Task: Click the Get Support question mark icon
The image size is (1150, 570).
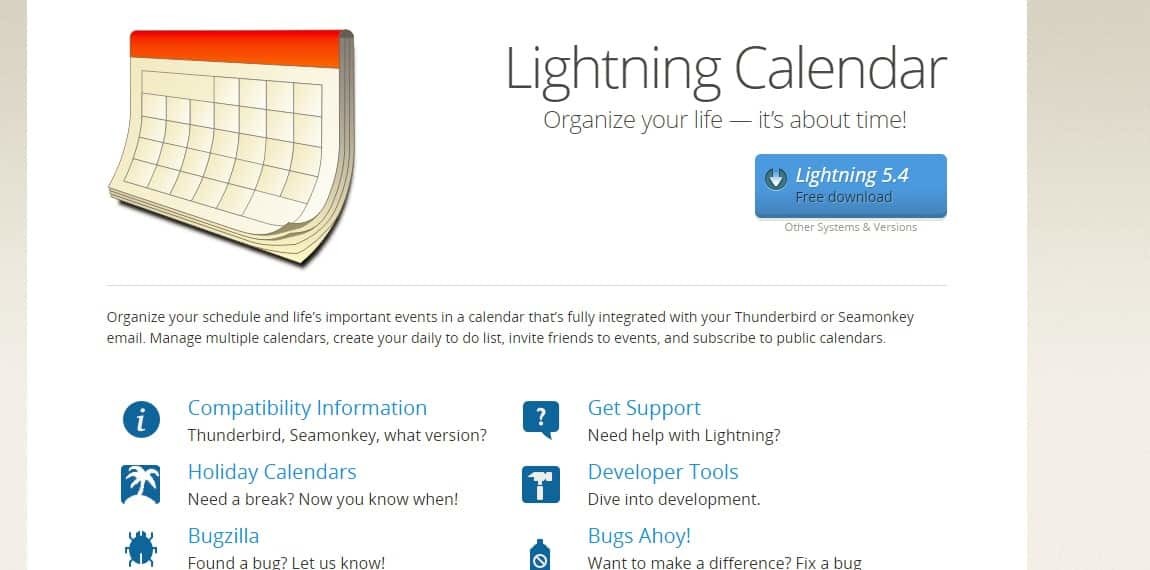Action: tap(541, 420)
